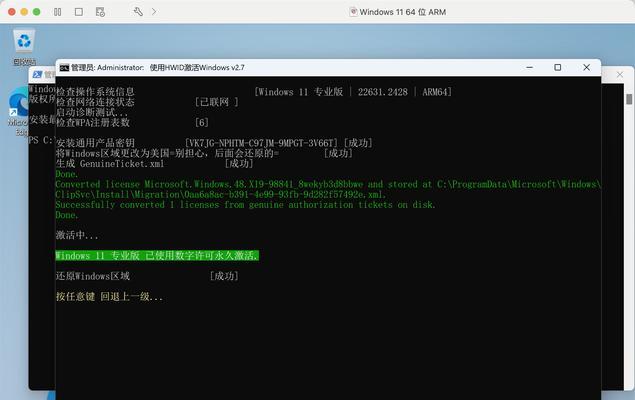635x400 pixels.
Task: Click the '管理员: Administrator' console title text
Action: (107, 68)
